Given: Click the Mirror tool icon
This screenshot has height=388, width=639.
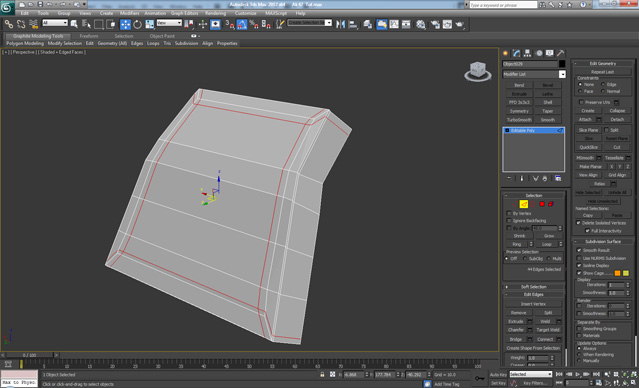Looking at the screenshot, I should (x=340, y=24).
